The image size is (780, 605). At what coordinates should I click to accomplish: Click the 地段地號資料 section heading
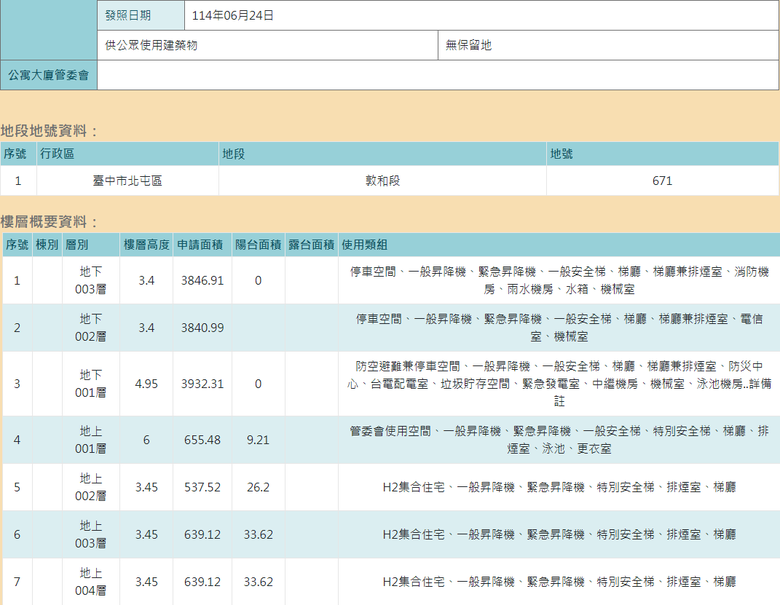(x=49, y=131)
